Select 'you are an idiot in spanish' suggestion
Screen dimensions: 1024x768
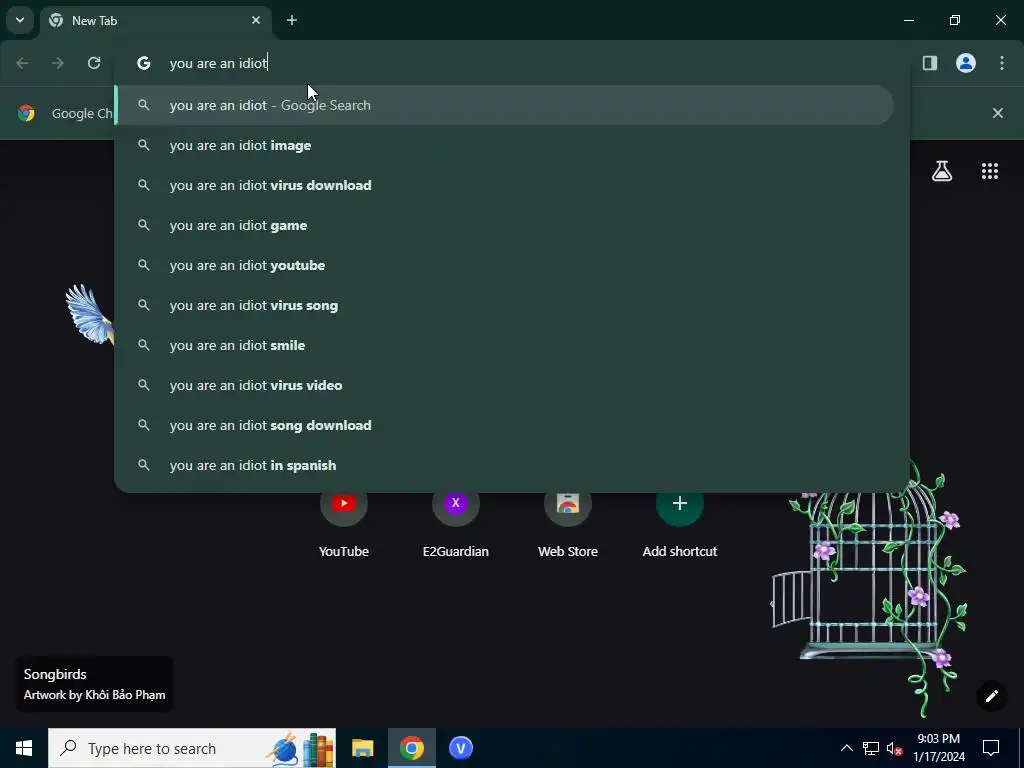(x=504, y=465)
